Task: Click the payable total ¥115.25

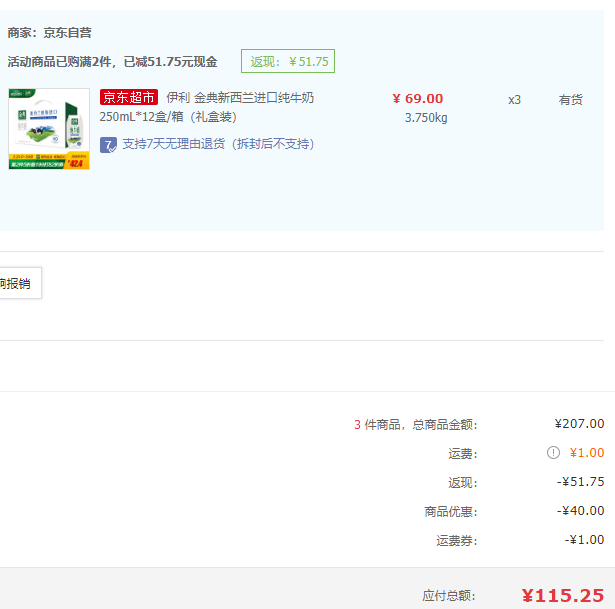Action: point(563,596)
